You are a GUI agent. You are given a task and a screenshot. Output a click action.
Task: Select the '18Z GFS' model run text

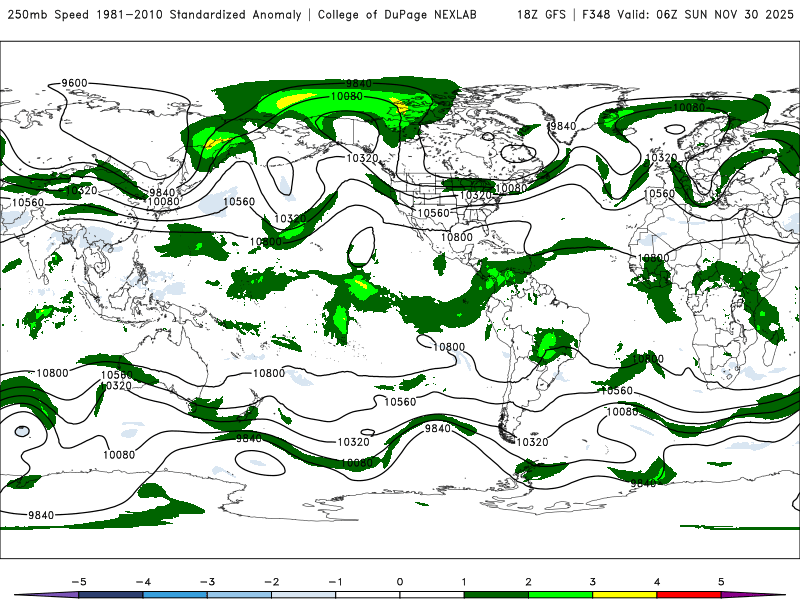click(x=541, y=14)
